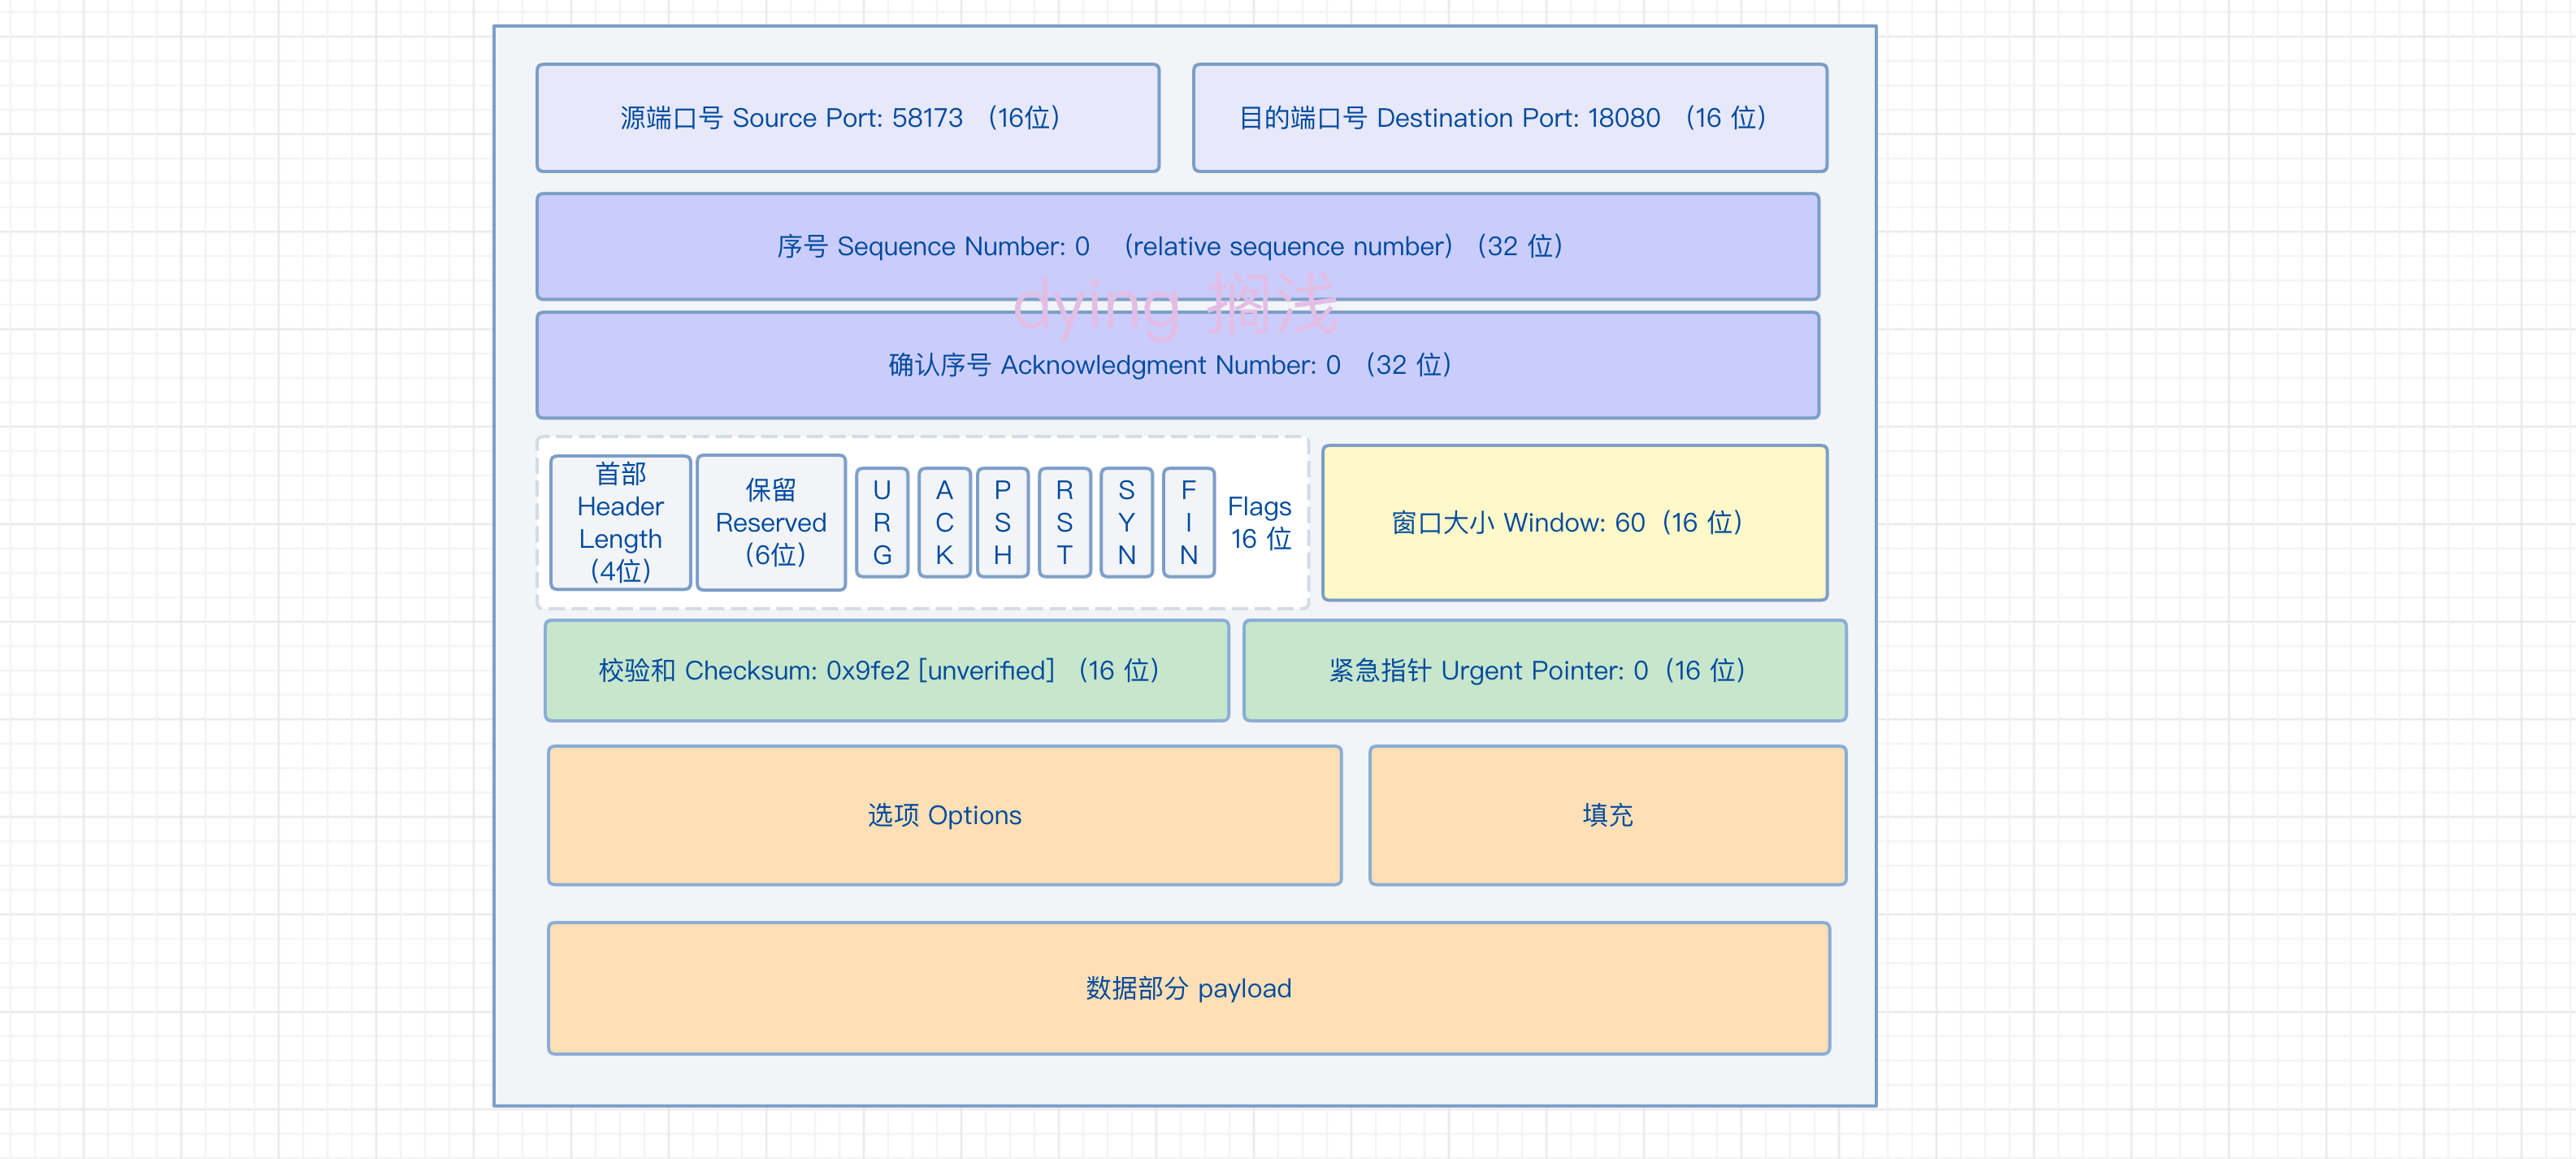Screen dimensions: 2576x1159
Task: Select the URG flag box
Action: [881, 522]
